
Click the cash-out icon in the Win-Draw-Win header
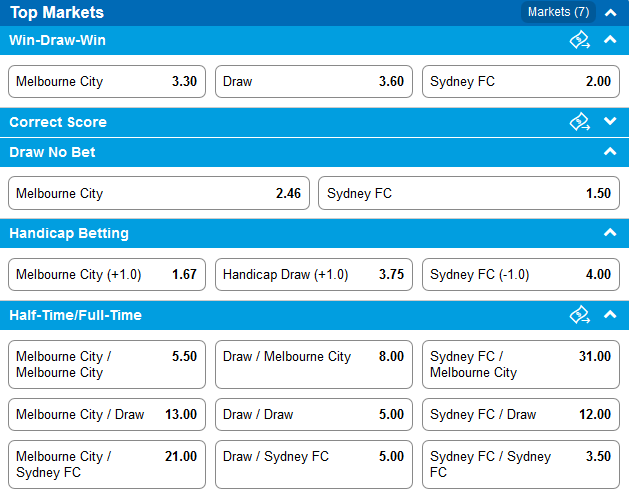click(580, 40)
